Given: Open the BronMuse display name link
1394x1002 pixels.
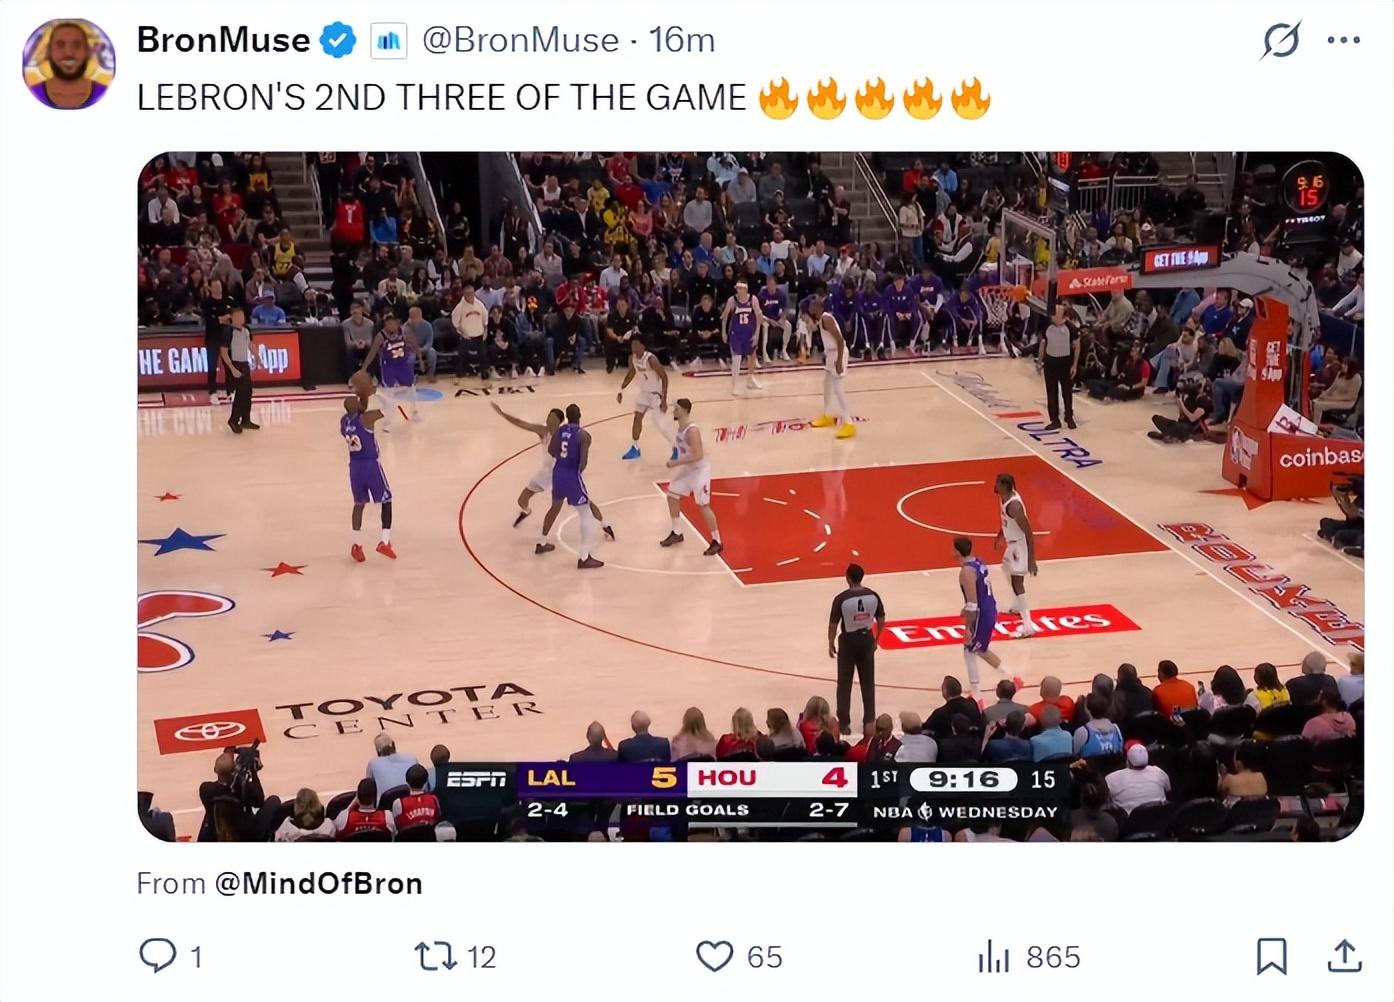Looking at the screenshot, I should 223,40.
